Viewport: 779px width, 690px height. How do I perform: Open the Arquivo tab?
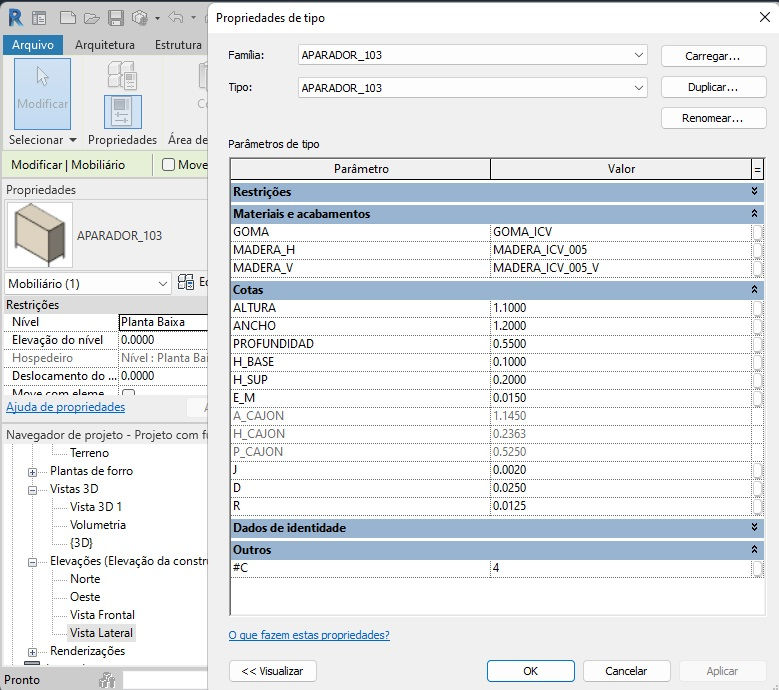pyautogui.click(x=33, y=45)
